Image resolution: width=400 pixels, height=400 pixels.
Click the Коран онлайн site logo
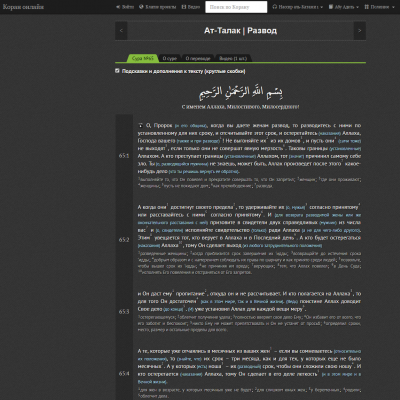(23, 7)
